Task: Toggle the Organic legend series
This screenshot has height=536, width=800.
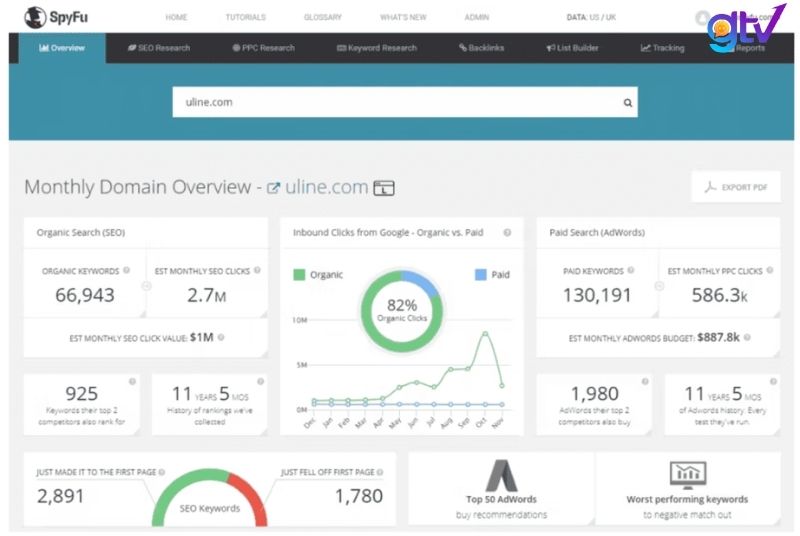Action: 318,274
